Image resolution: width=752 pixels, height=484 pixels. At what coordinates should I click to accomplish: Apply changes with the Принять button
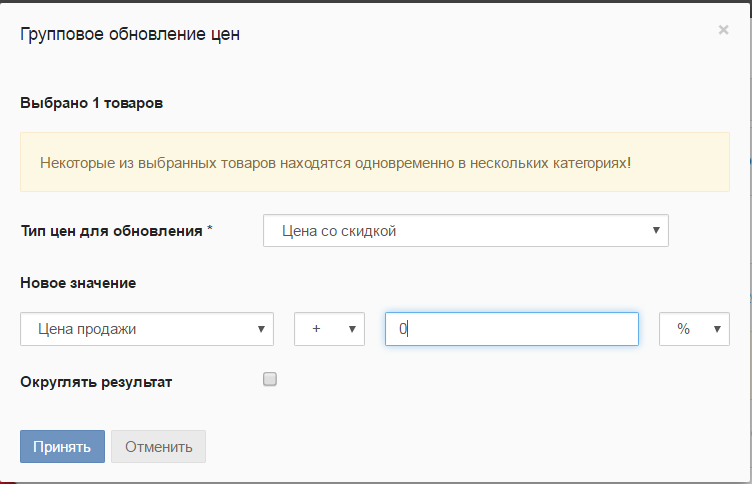62,447
